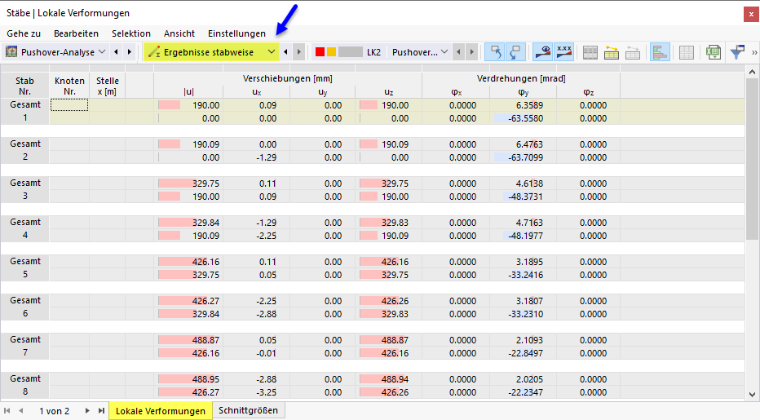The height and width of the screenshot is (420, 760).
Task: Click Stelle x [m] column header
Action: (108, 86)
